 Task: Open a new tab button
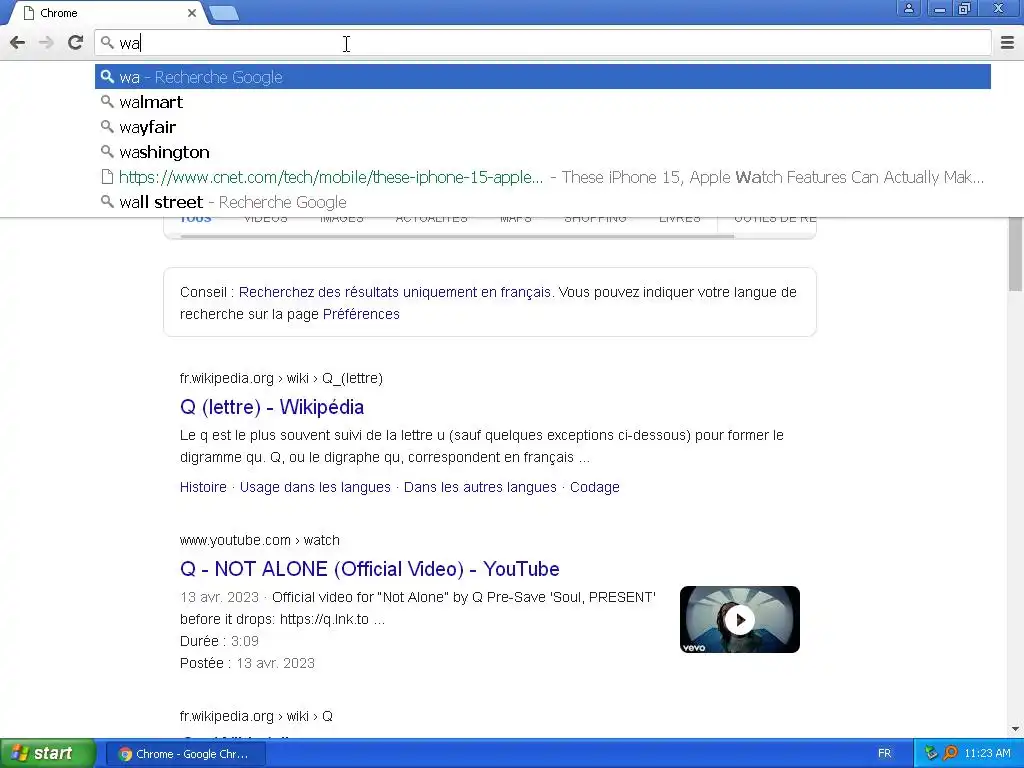point(224,13)
